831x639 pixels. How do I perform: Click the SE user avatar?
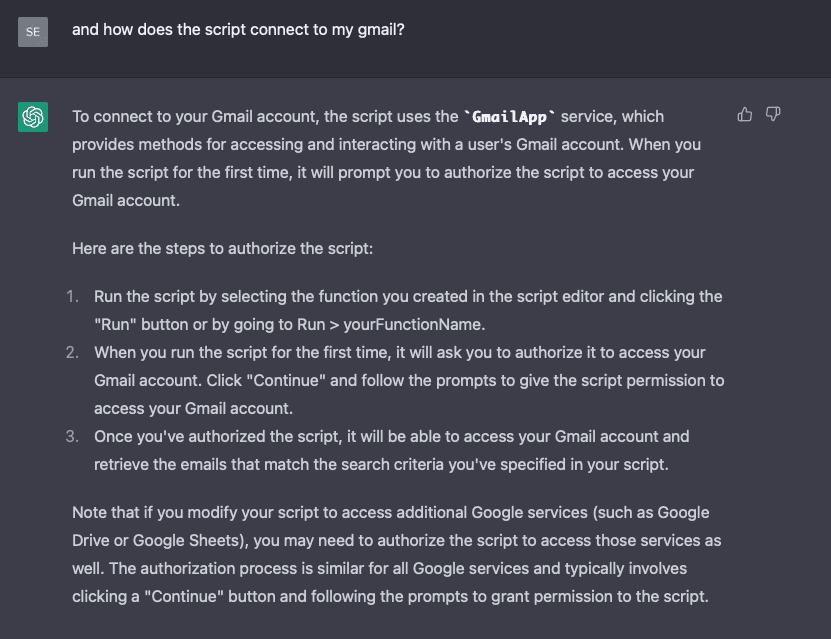[33, 31]
